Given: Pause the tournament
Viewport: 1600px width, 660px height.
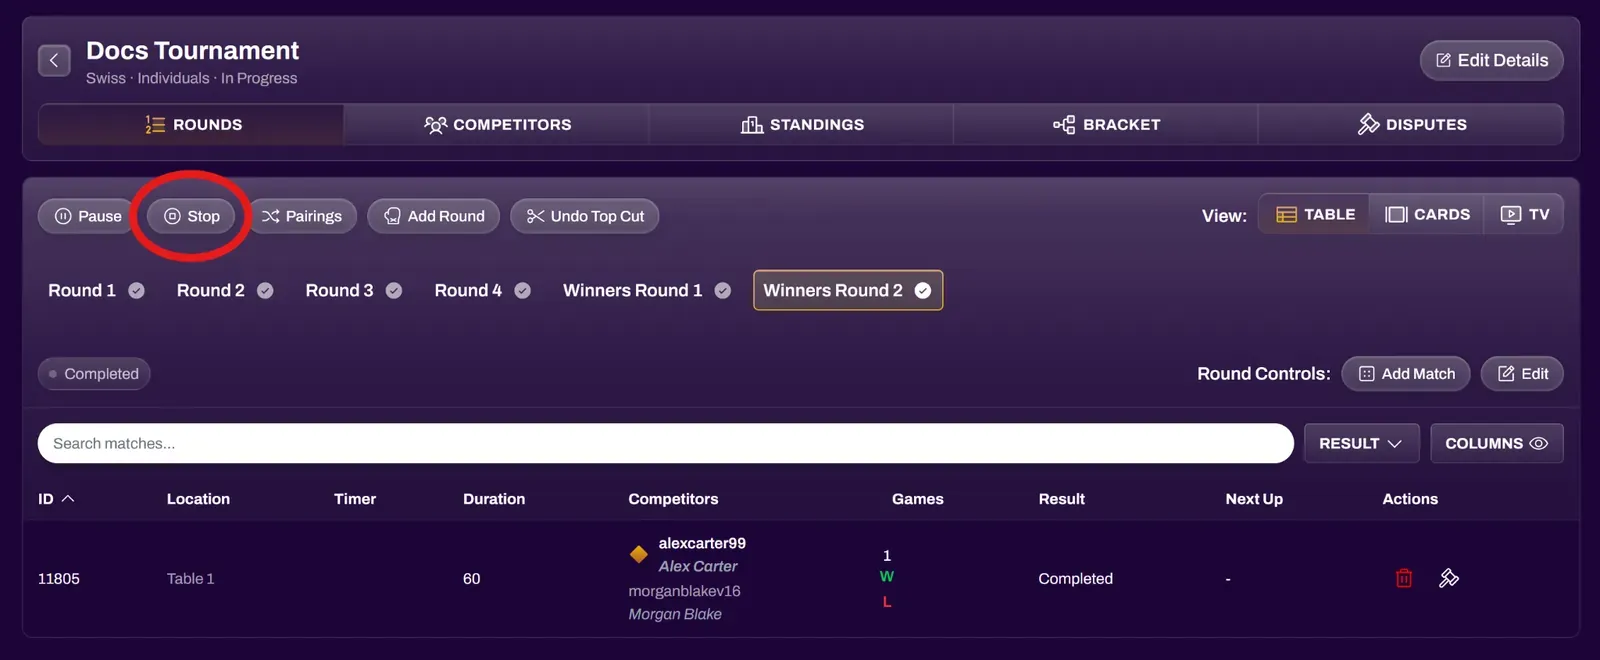Looking at the screenshot, I should pyautogui.click(x=88, y=216).
